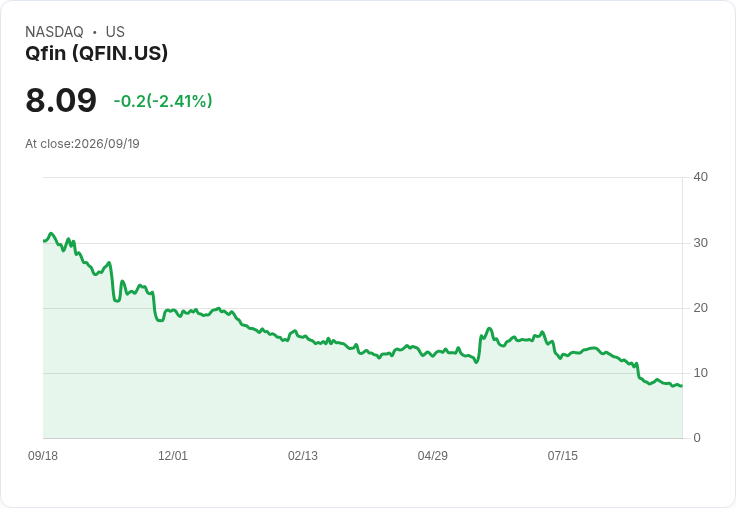Screen dimensions: 736x508
Task: Select the NASDAQ exchange label
Action: (x=54, y=31)
